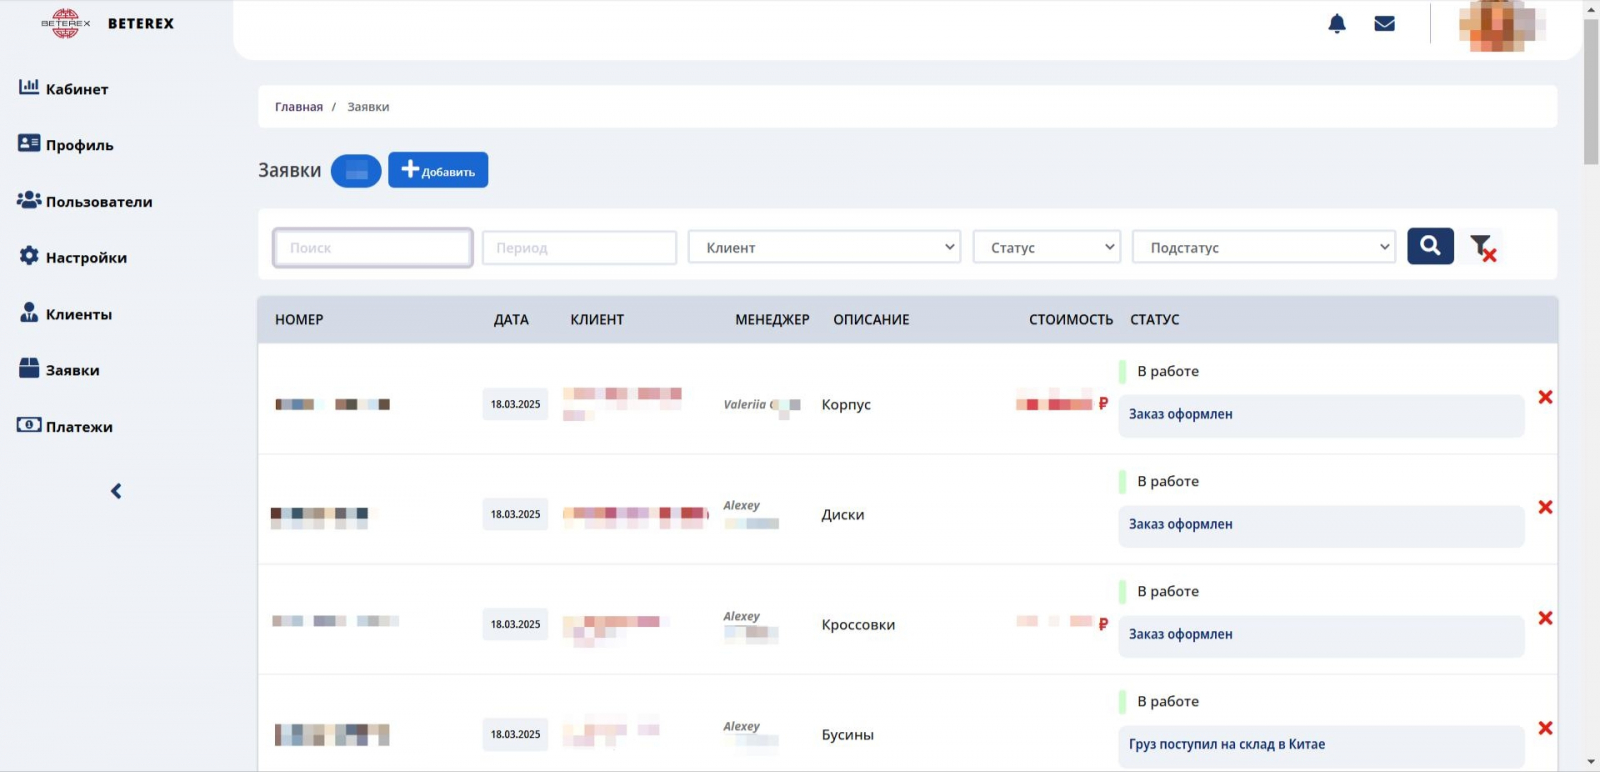The width and height of the screenshot is (1600, 772).
Task: Click the magnifier search button
Action: pyautogui.click(x=1430, y=246)
